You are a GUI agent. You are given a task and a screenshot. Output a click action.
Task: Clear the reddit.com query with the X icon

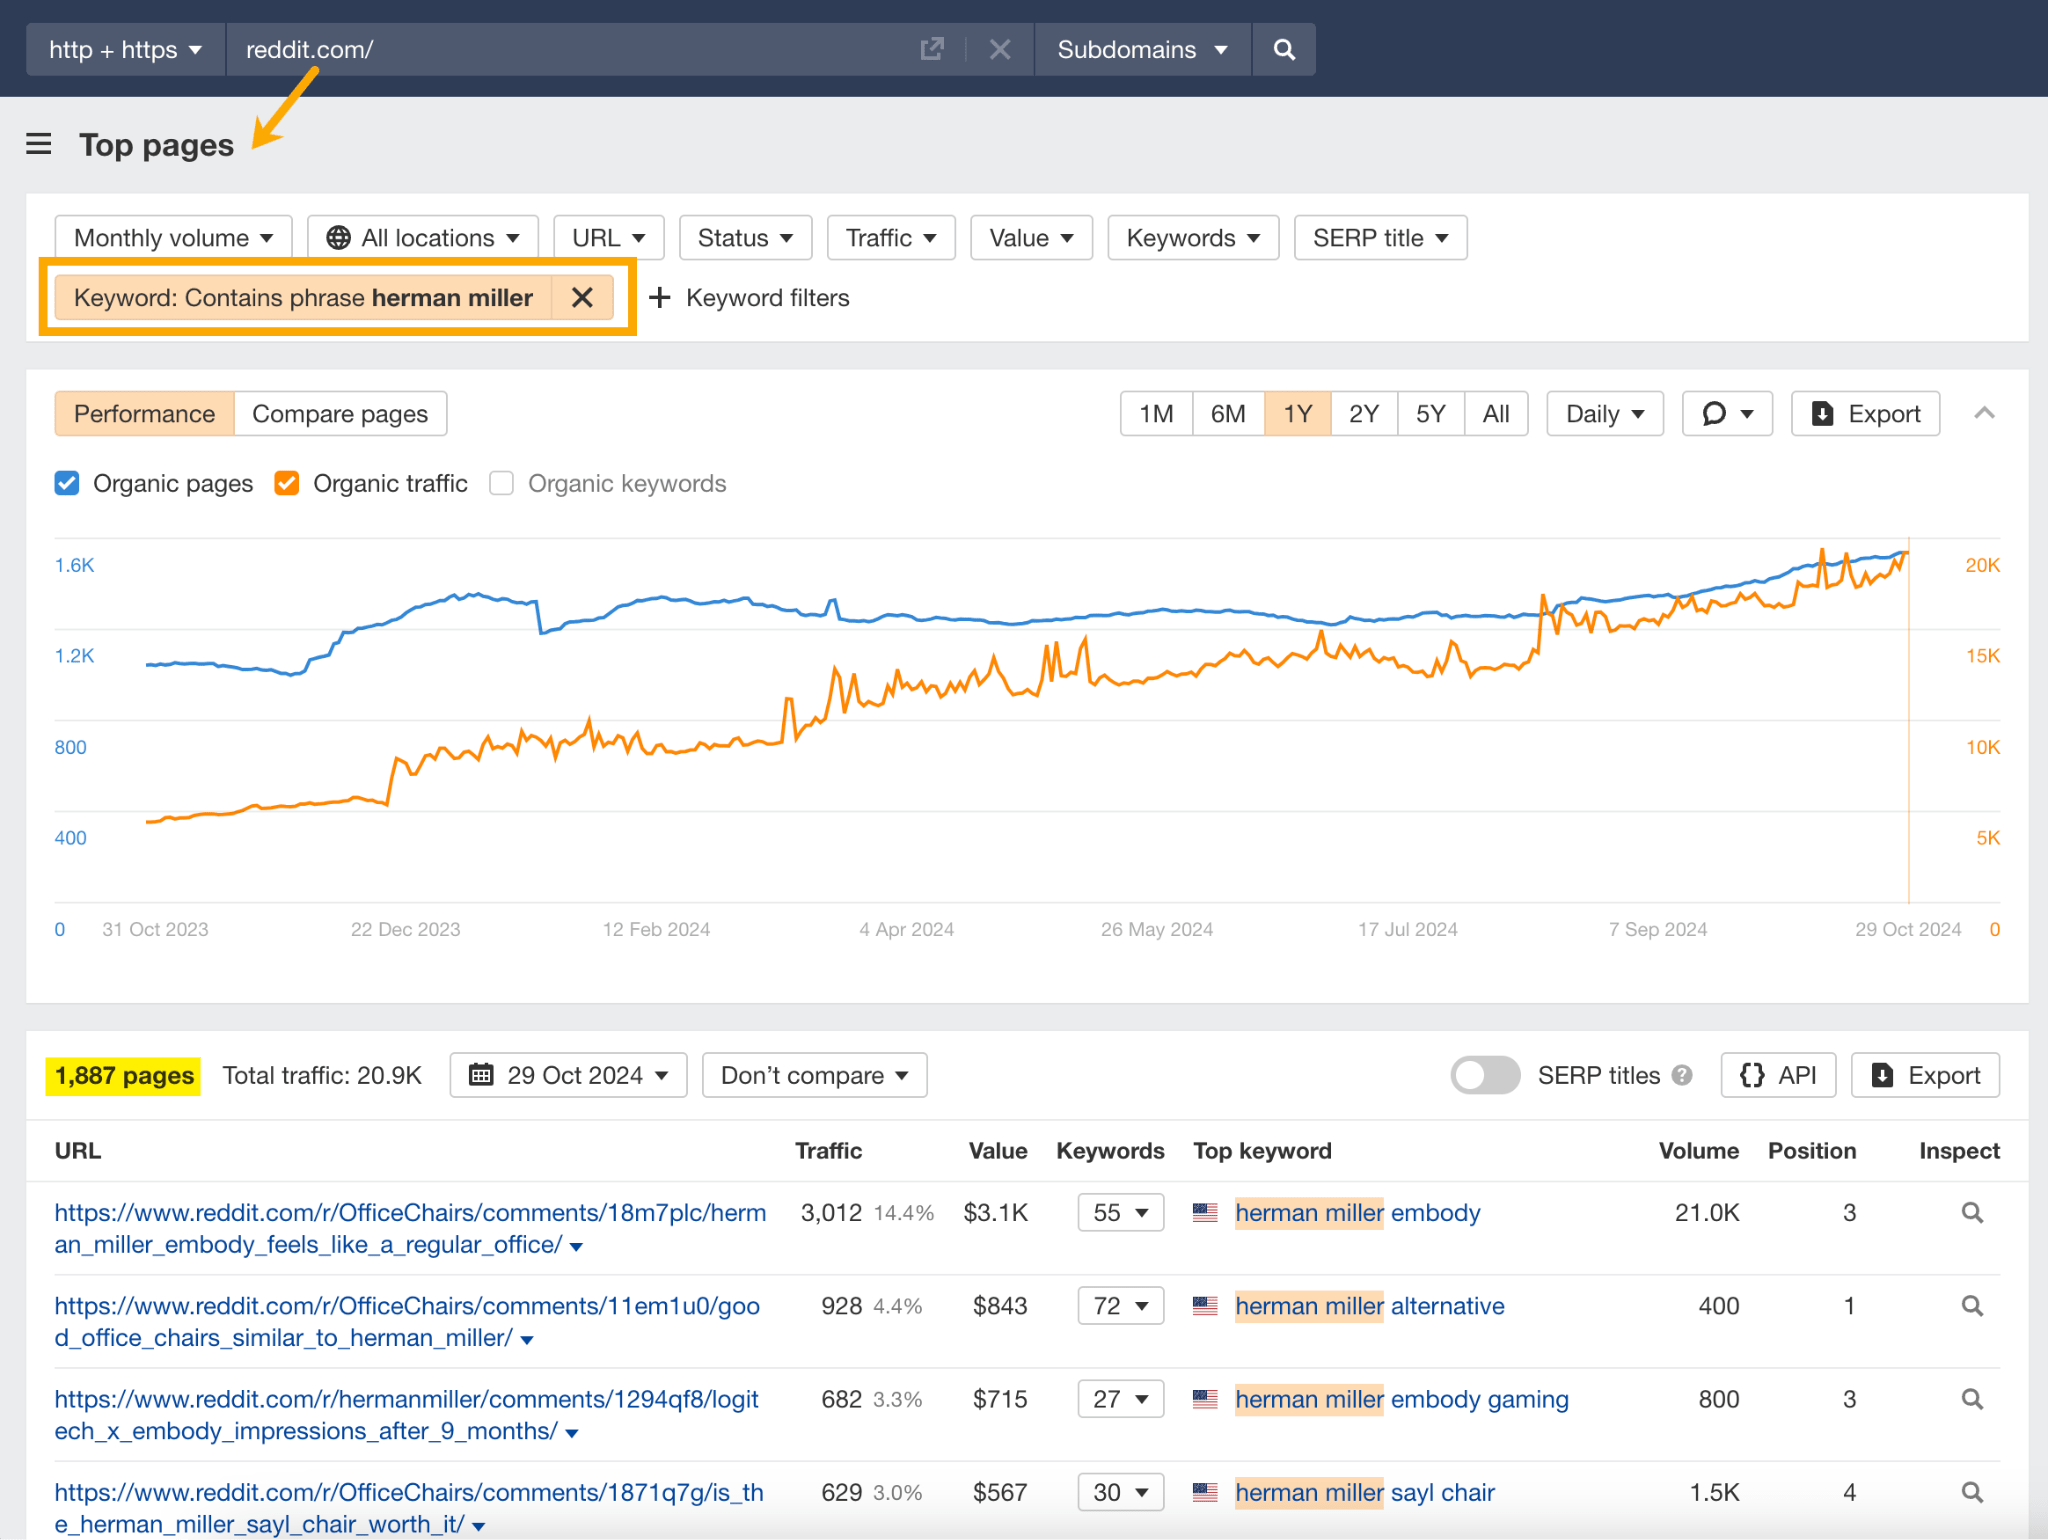point(999,48)
